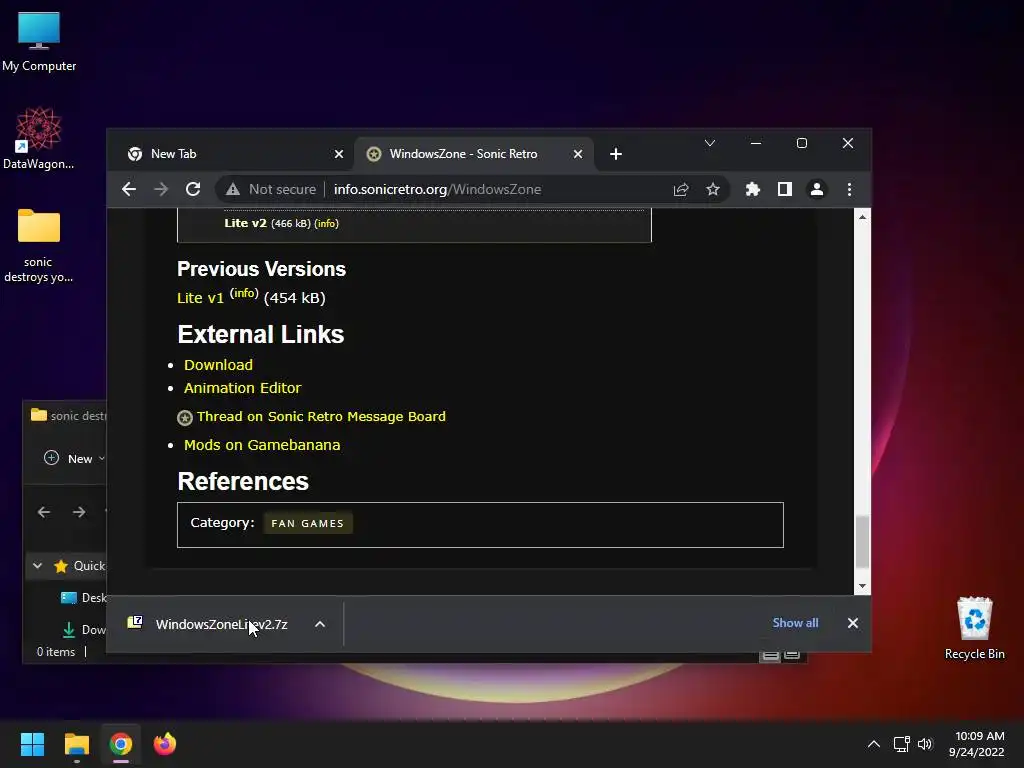Go forward in File Explorer window
The image size is (1024, 768).
click(x=79, y=512)
